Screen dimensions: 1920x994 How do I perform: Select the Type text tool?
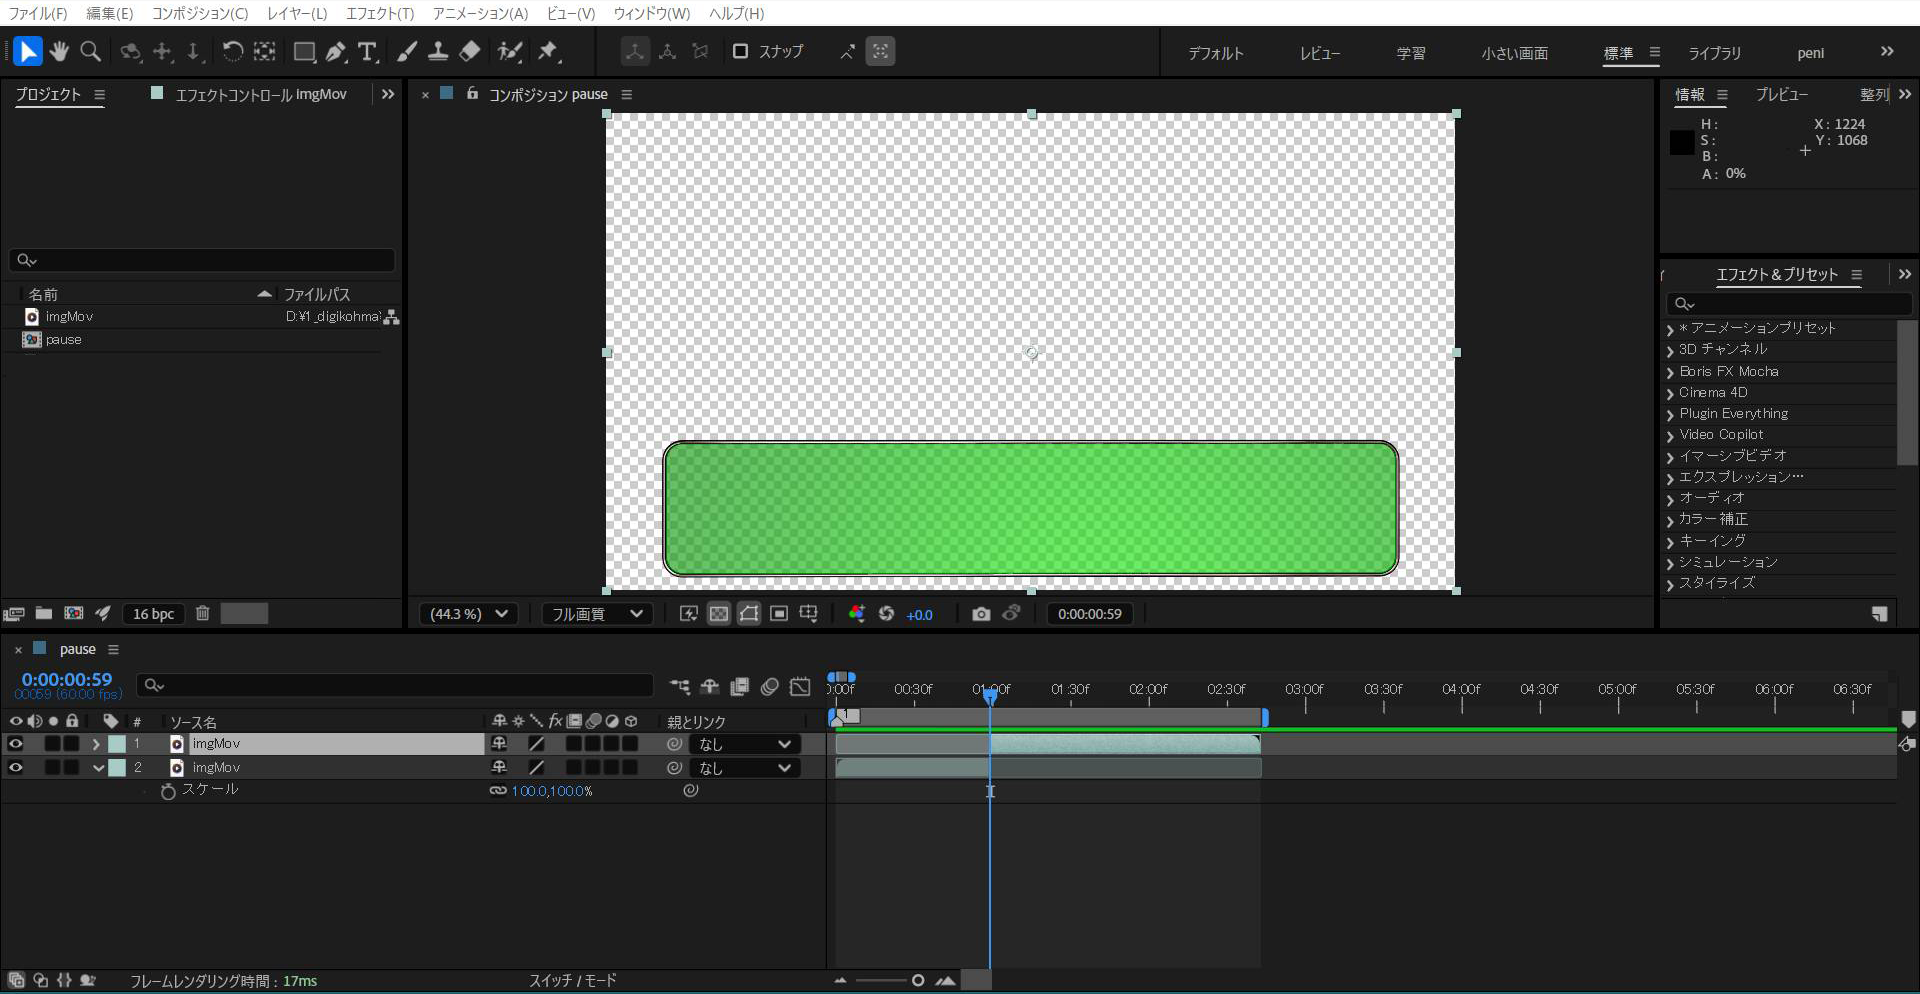pos(368,51)
